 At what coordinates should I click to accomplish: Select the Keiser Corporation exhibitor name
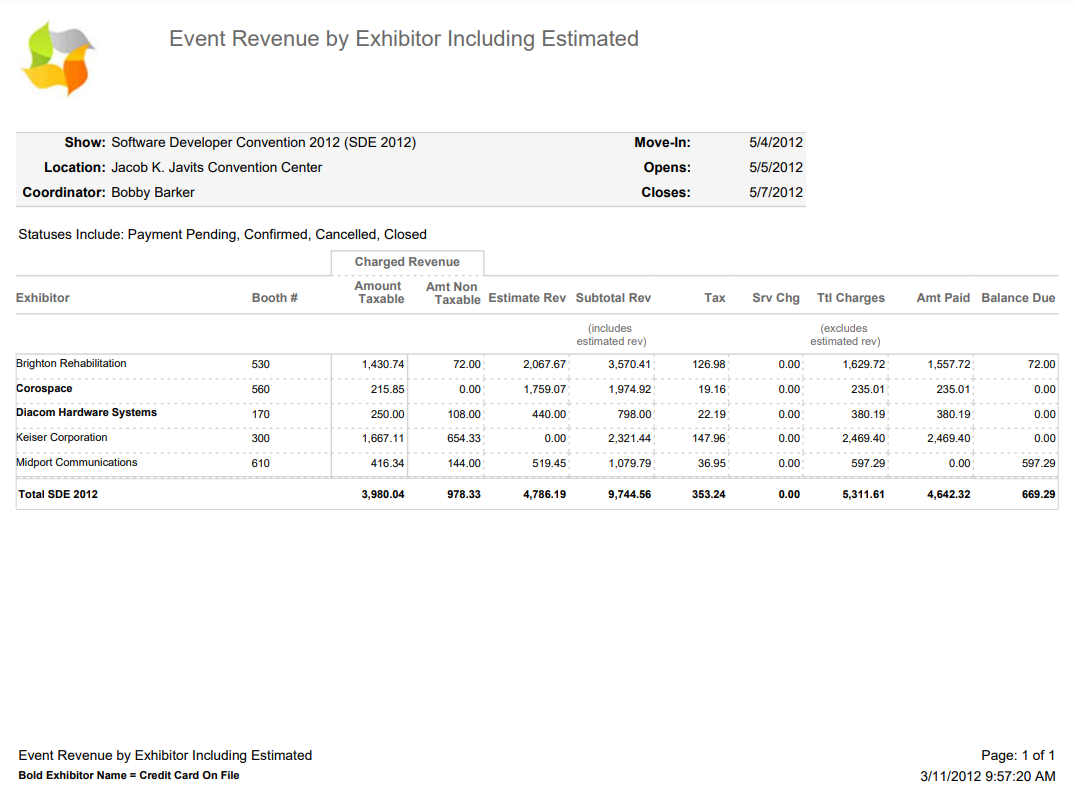(61, 438)
